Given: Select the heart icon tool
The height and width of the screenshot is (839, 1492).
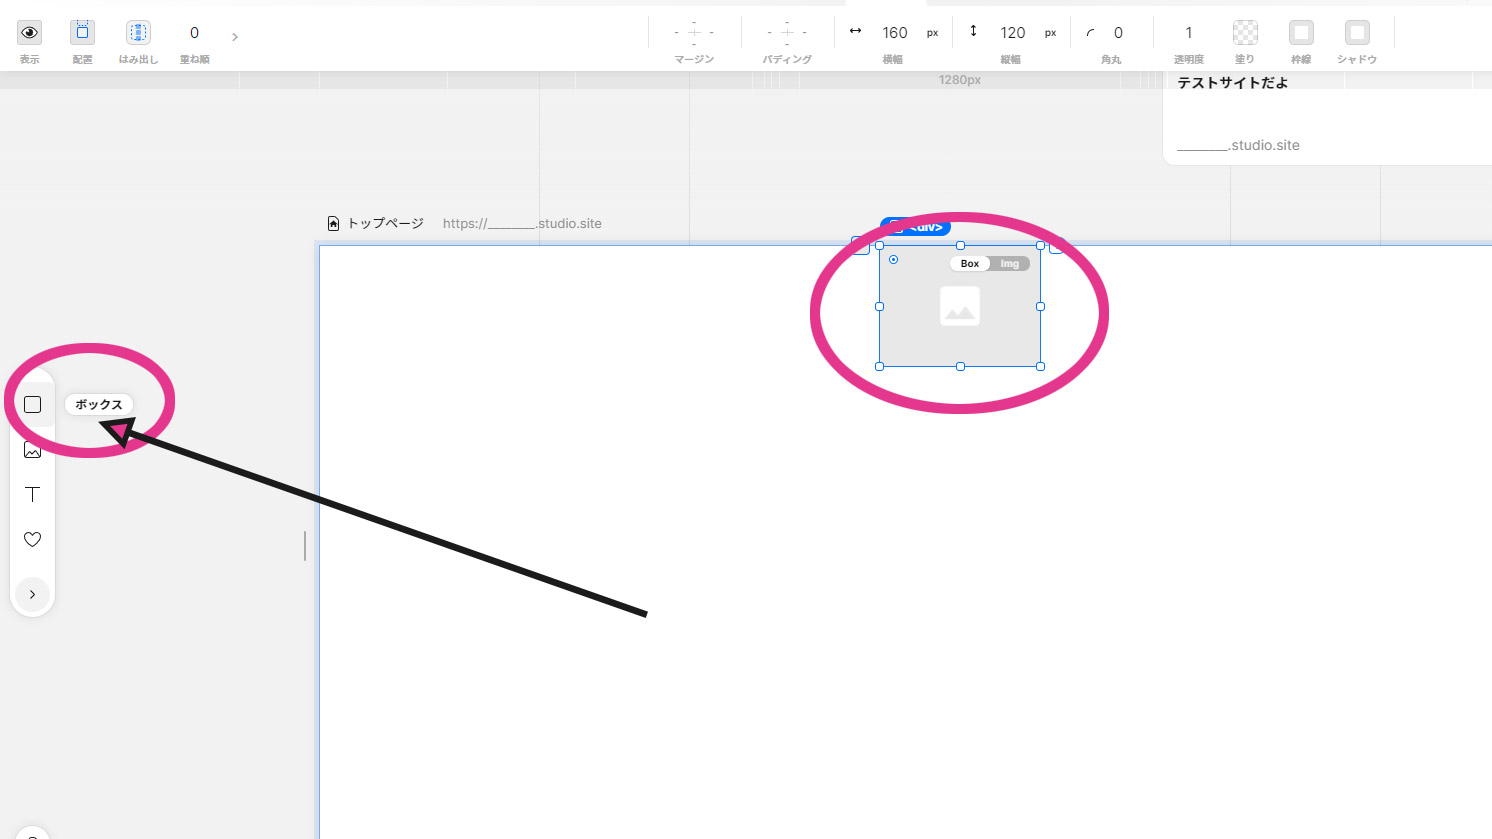Looking at the screenshot, I should [33, 539].
